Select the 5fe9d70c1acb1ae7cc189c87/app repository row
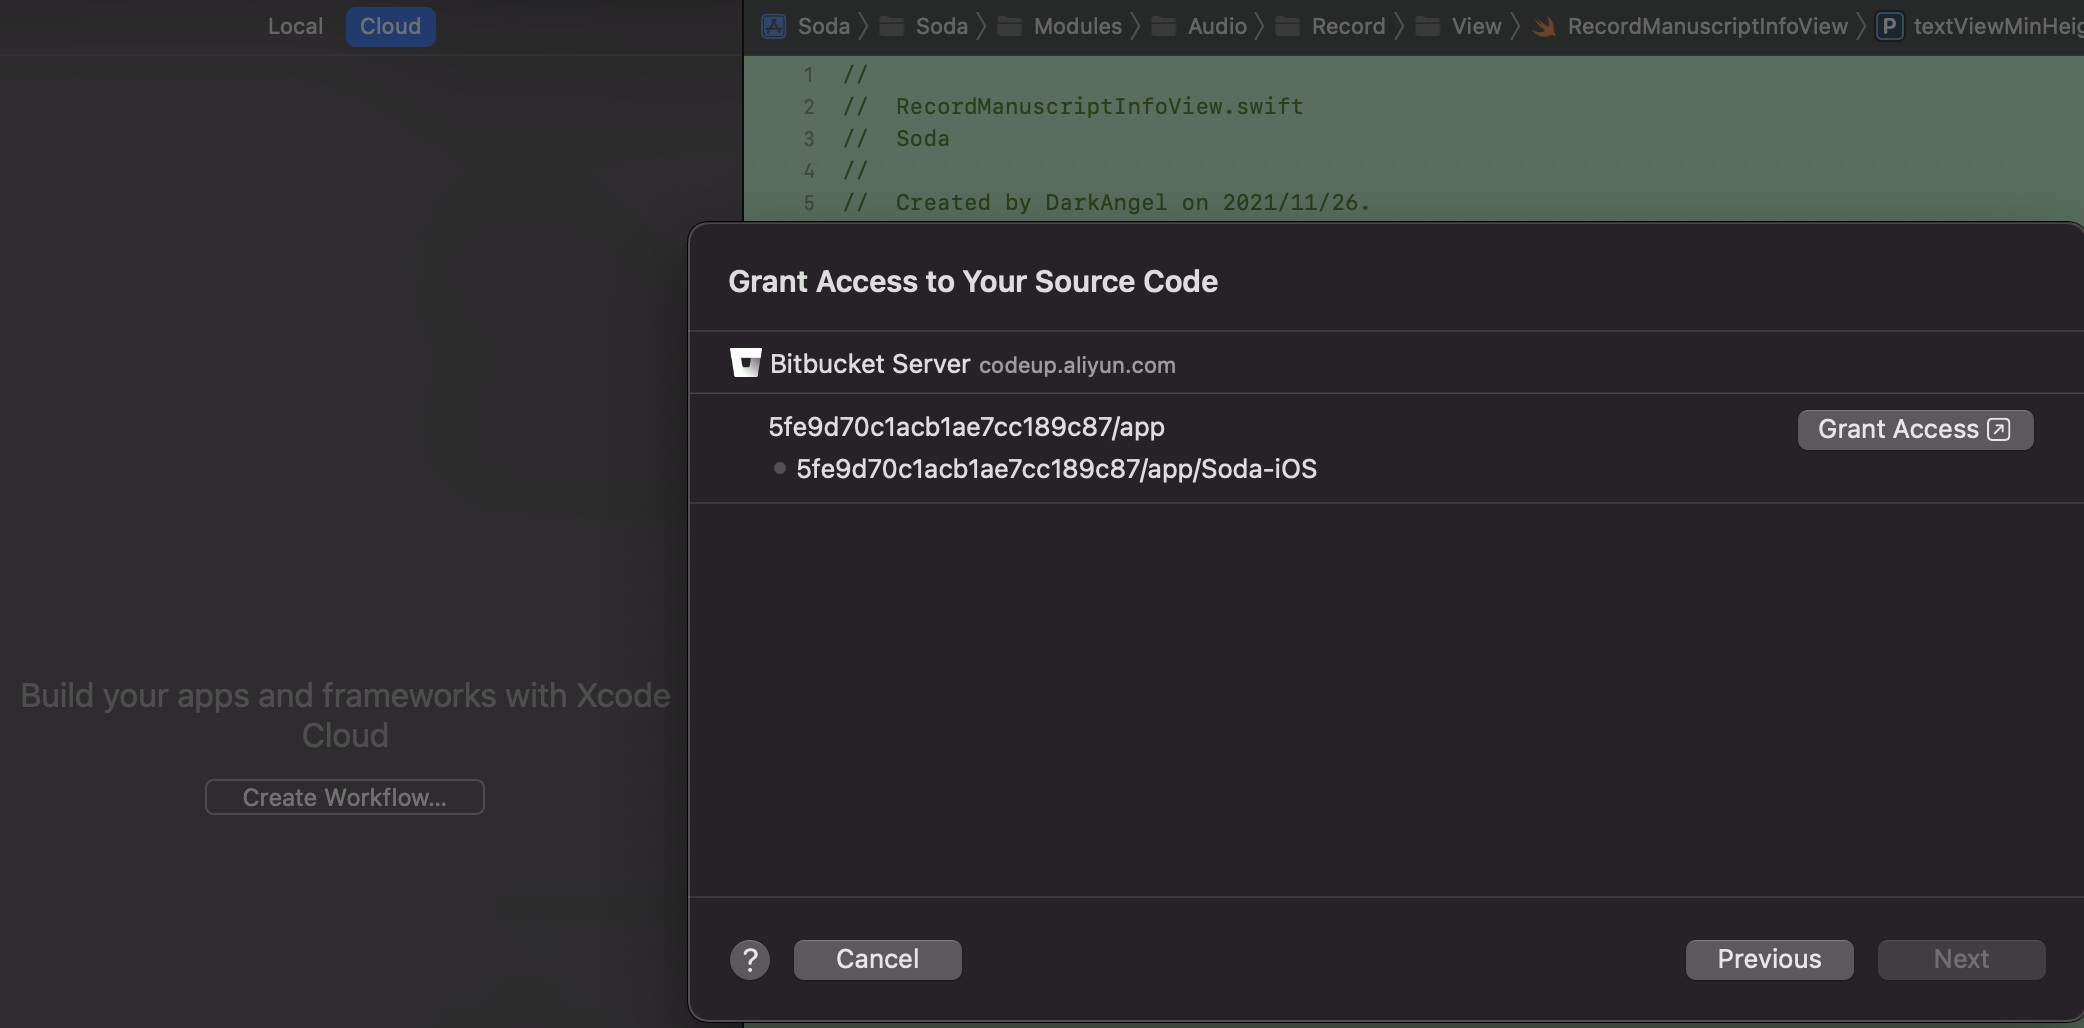The height and width of the screenshot is (1028, 2084). [x=966, y=427]
